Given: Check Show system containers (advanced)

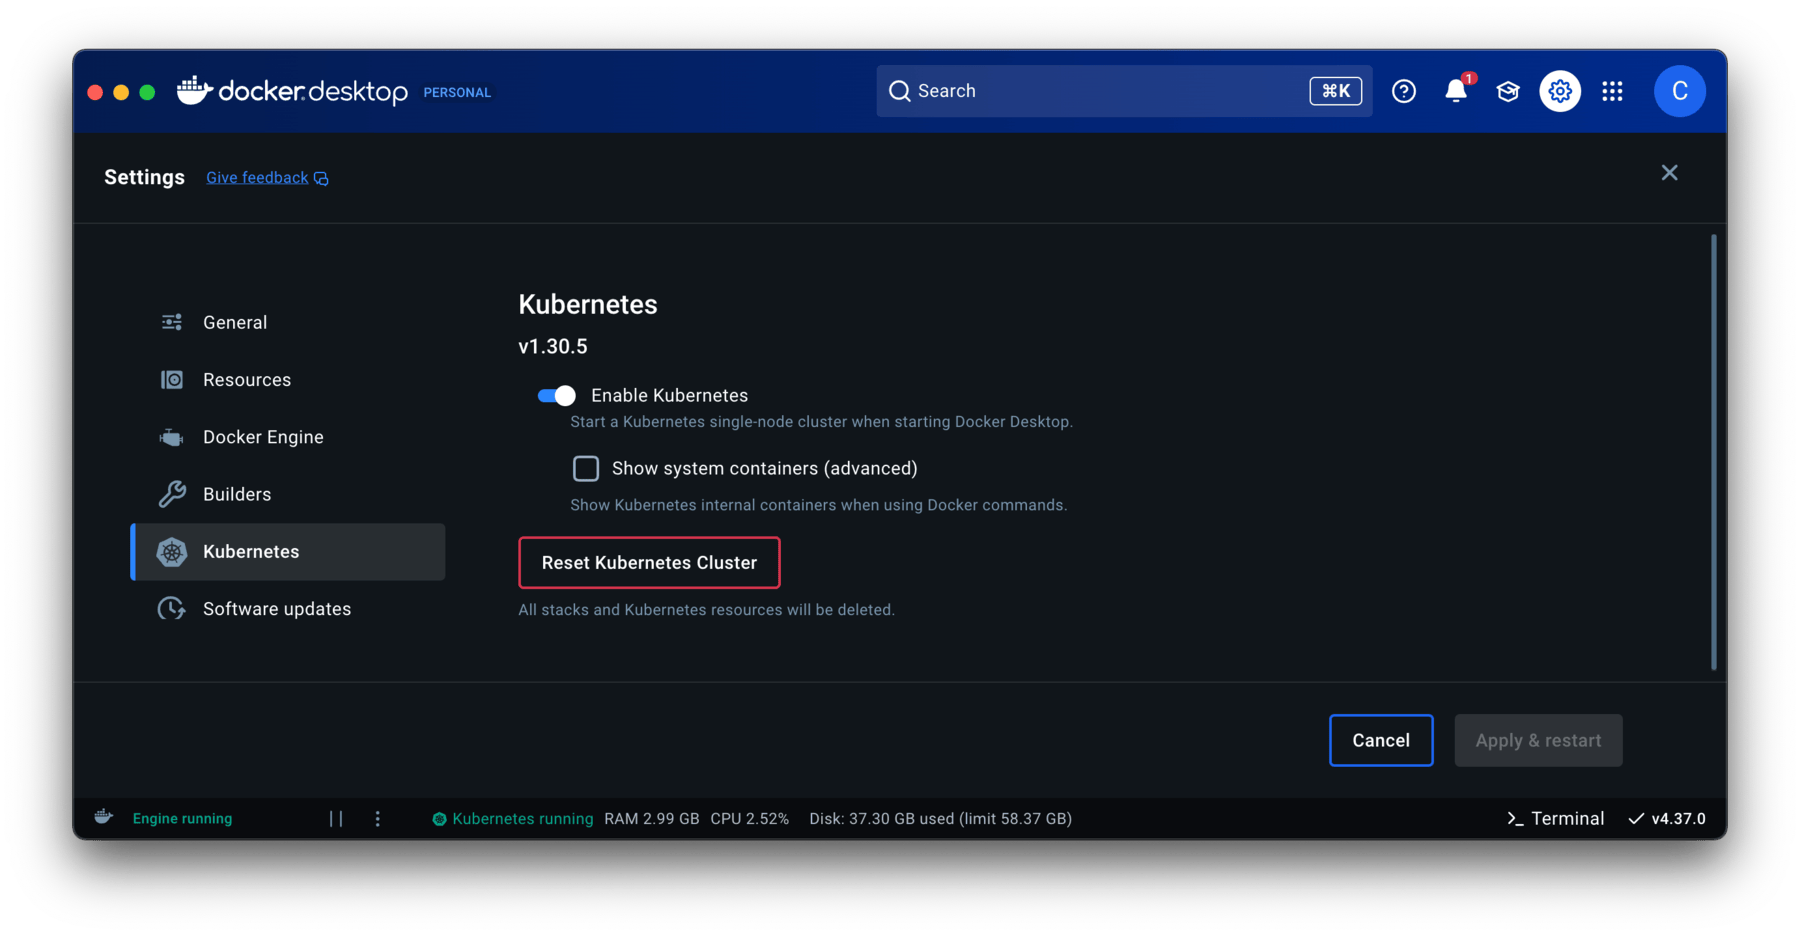Looking at the screenshot, I should (586, 468).
